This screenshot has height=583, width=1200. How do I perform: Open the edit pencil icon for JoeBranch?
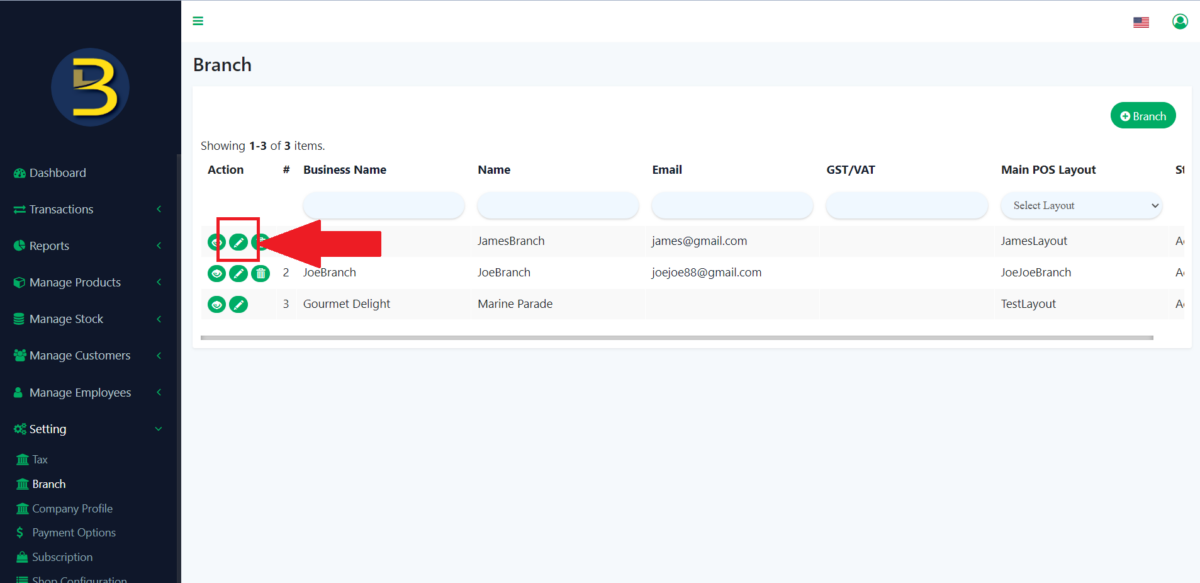[239, 272]
